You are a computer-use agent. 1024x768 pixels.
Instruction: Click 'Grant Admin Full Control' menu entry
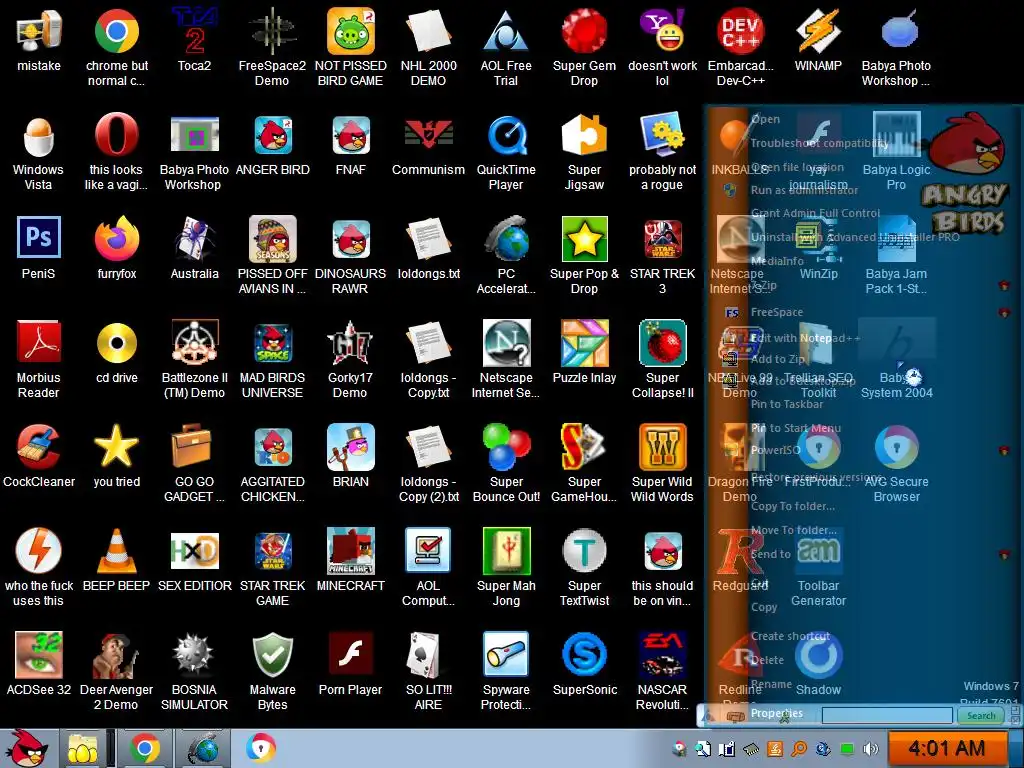815,213
